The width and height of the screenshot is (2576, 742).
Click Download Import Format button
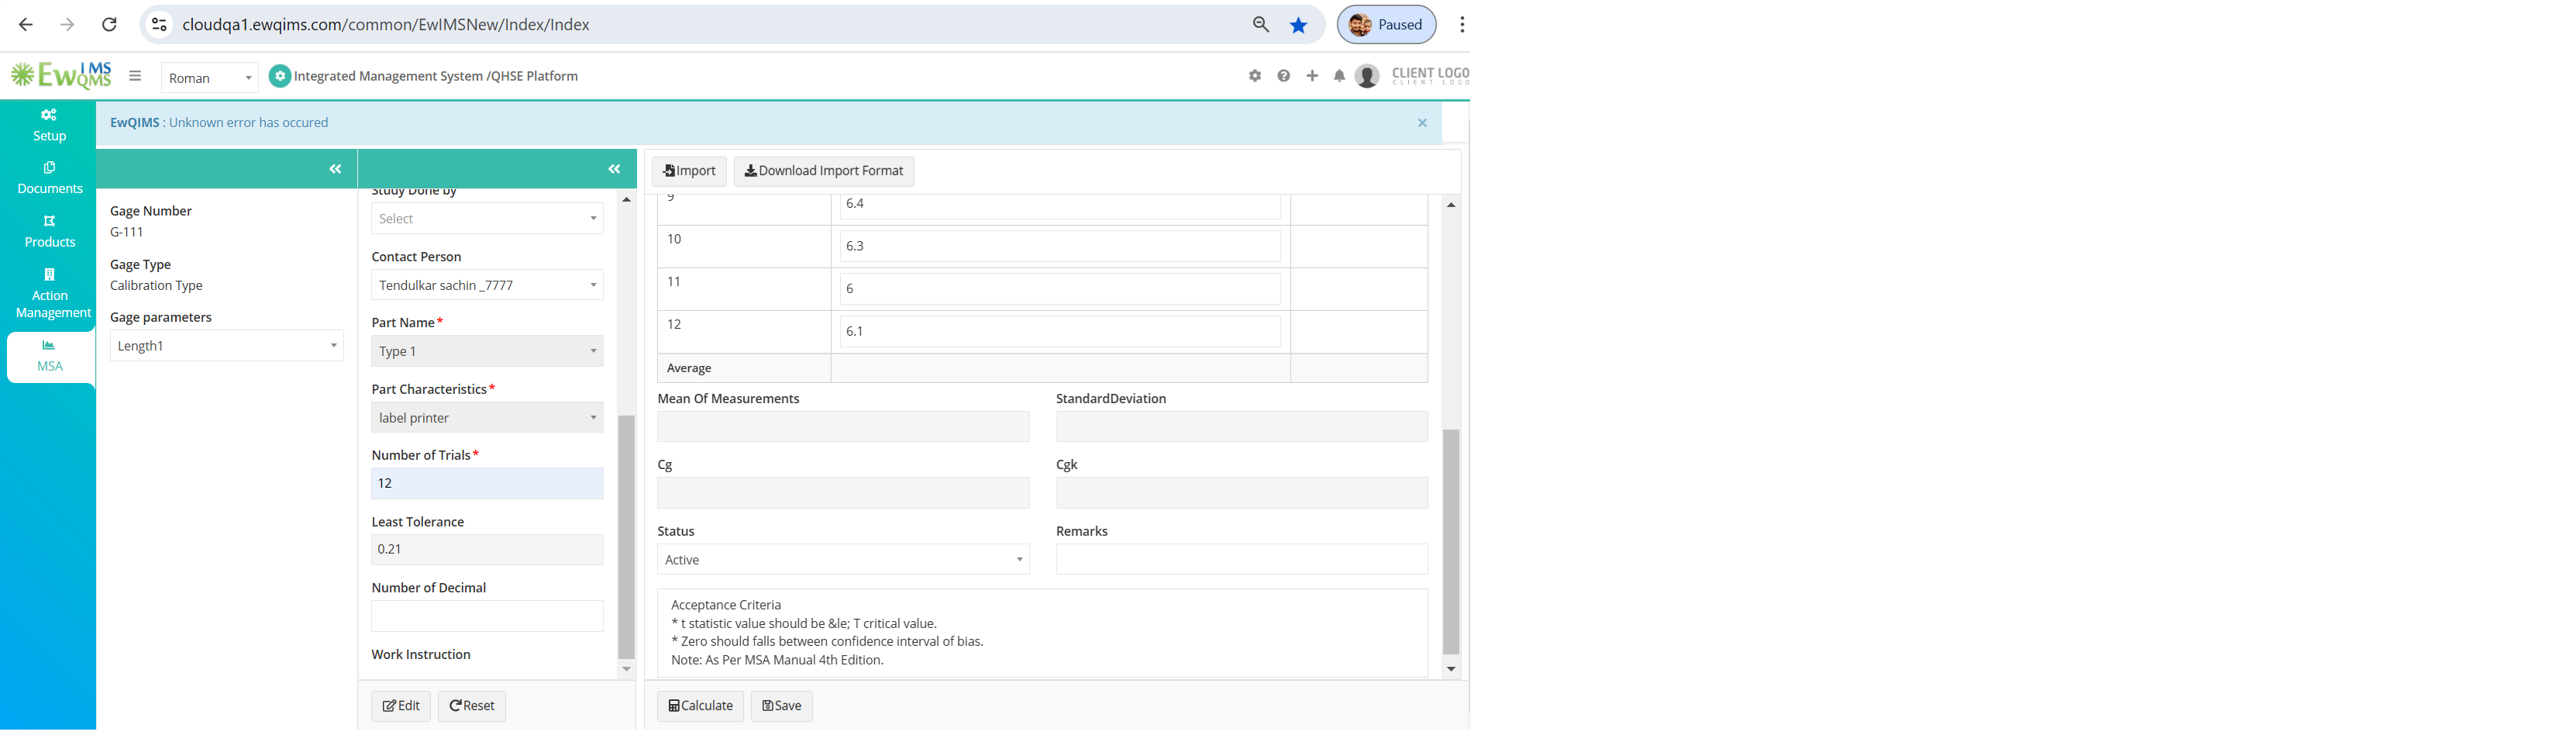click(824, 171)
